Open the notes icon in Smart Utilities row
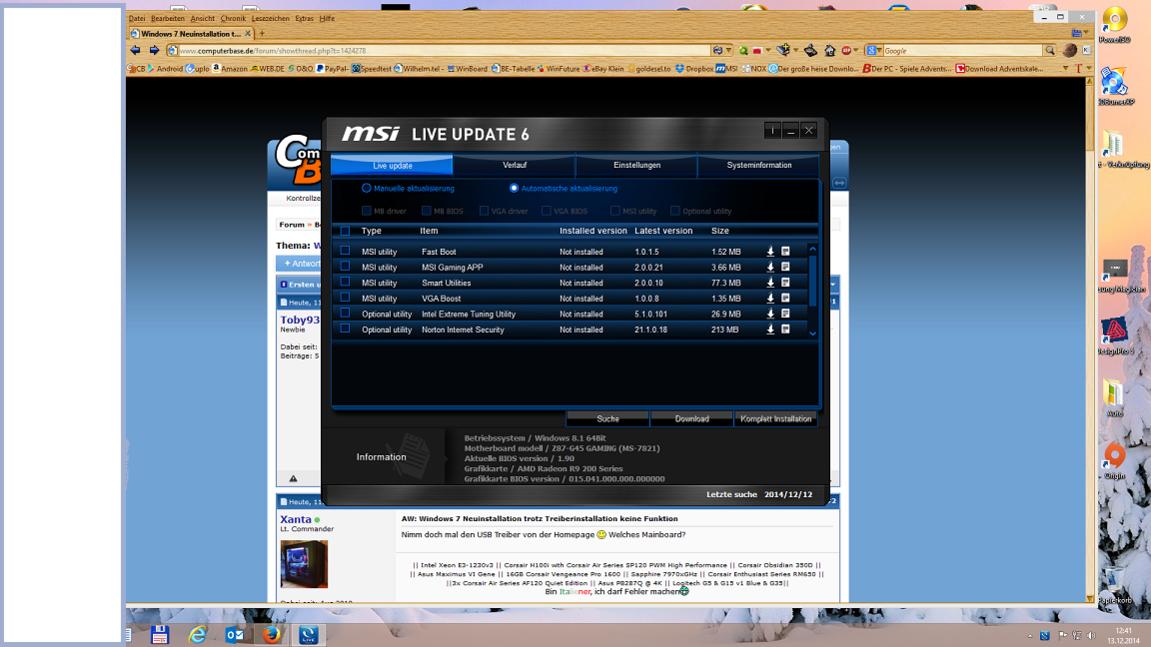1151x647 pixels. (785, 282)
